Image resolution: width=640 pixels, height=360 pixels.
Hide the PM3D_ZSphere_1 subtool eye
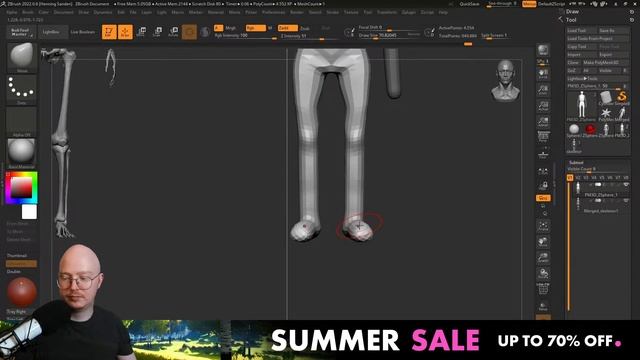(x=626, y=185)
